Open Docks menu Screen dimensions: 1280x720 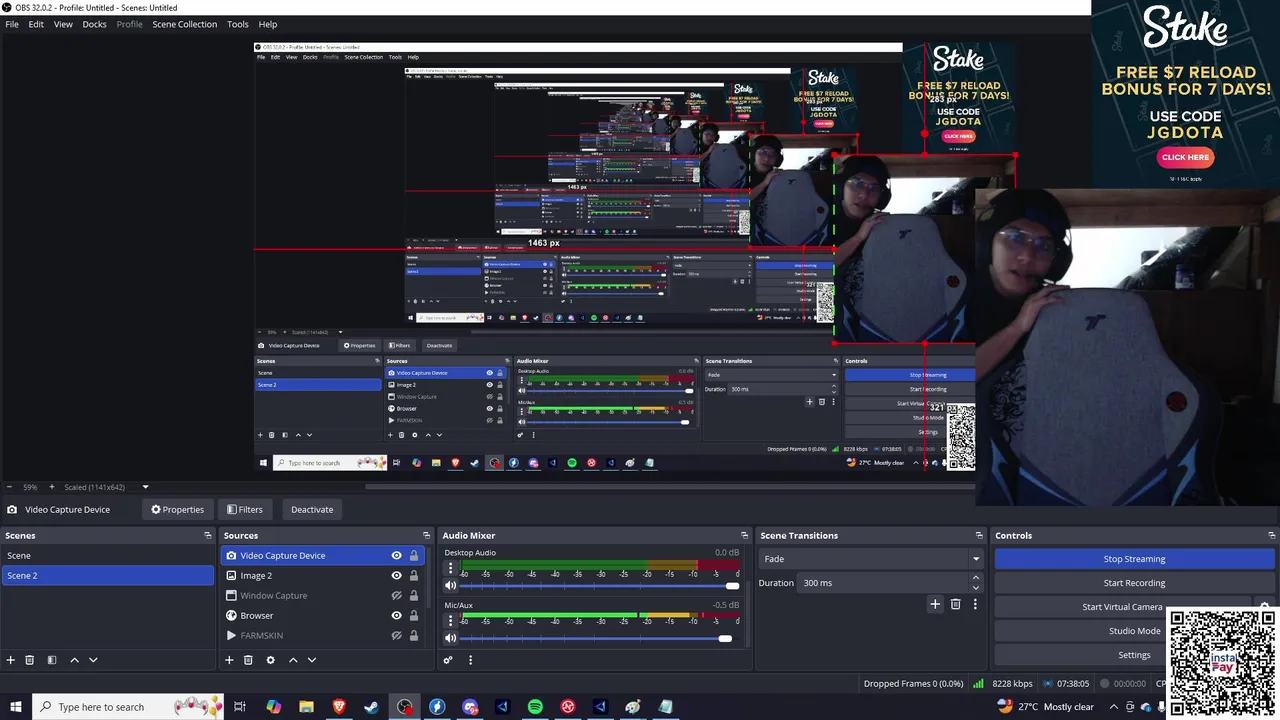click(x=94, y=24)
